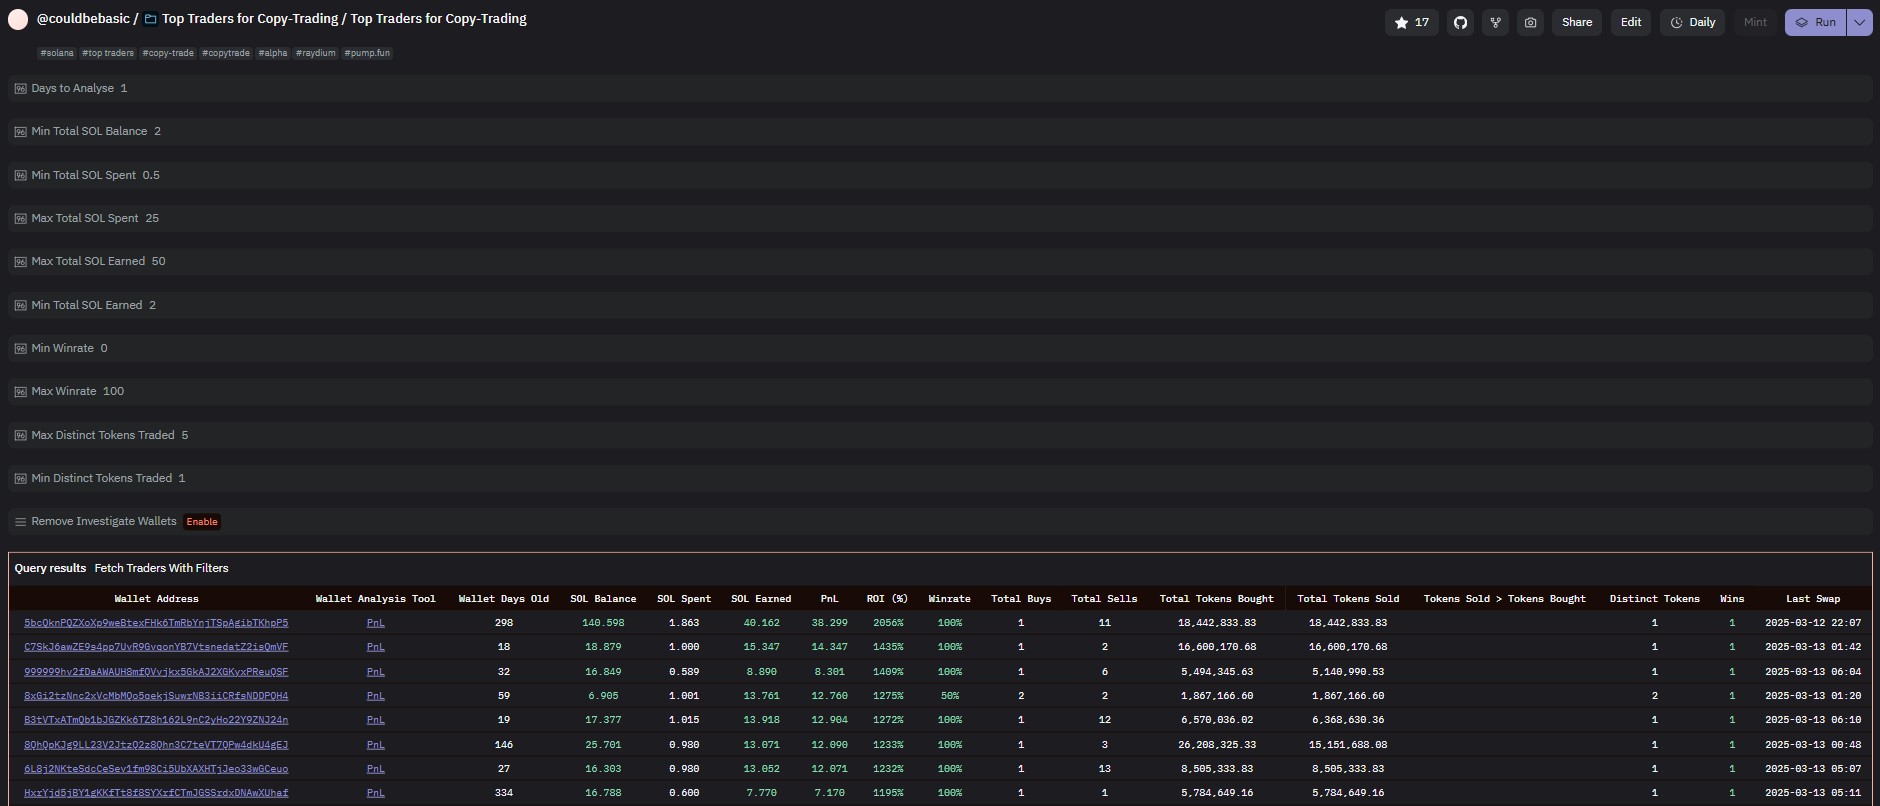Edit the Max Total SOL Spent field
This screenshot has height=806, width=1880.
(x=152, y=218)
